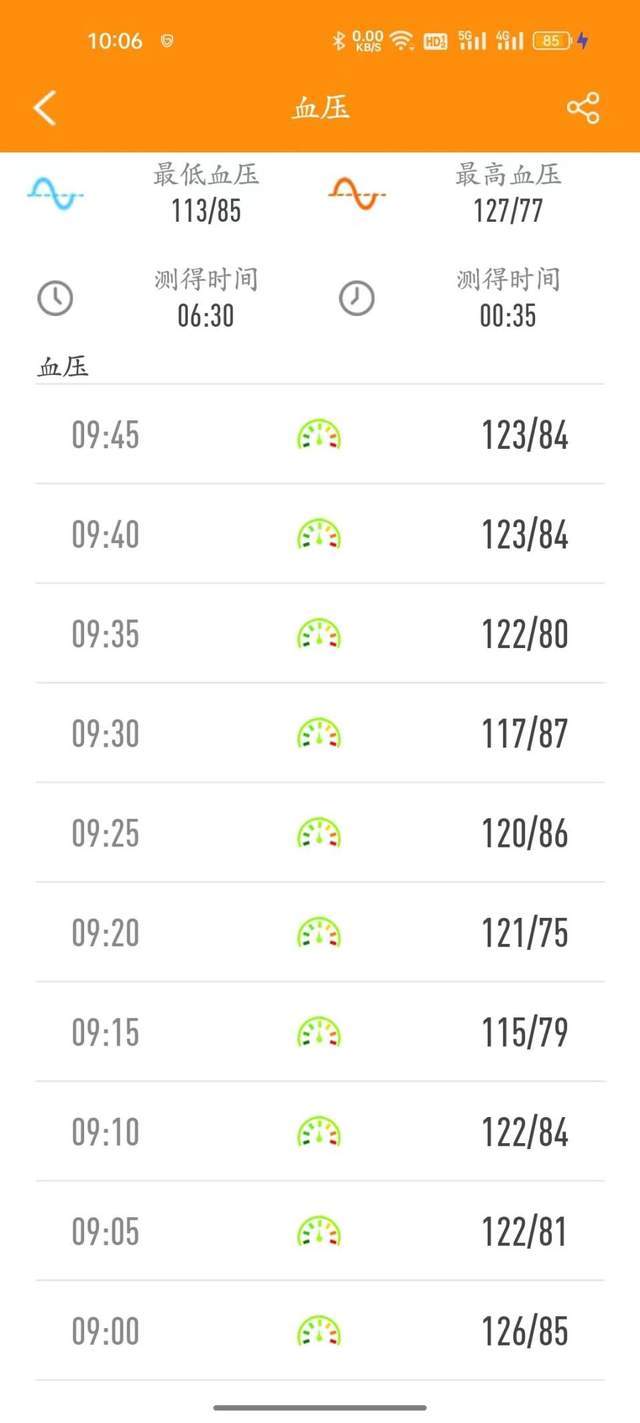640x1423 pixels.
Task: Tap the 120/86 reading value
Action: pos(525,834)
